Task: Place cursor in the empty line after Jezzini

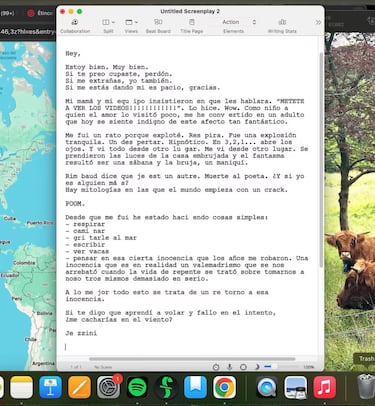Action: pyautogui.click(x=187, y=347)
